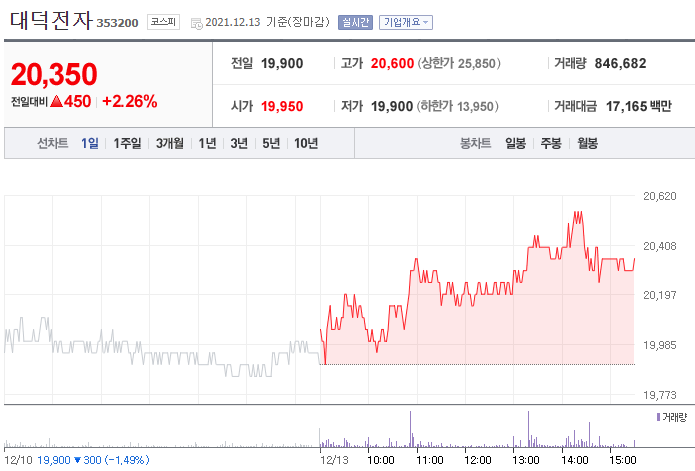Click the 시가 value 19,950
The height and width of the screenshot is (471, 695).
(282, 106)
